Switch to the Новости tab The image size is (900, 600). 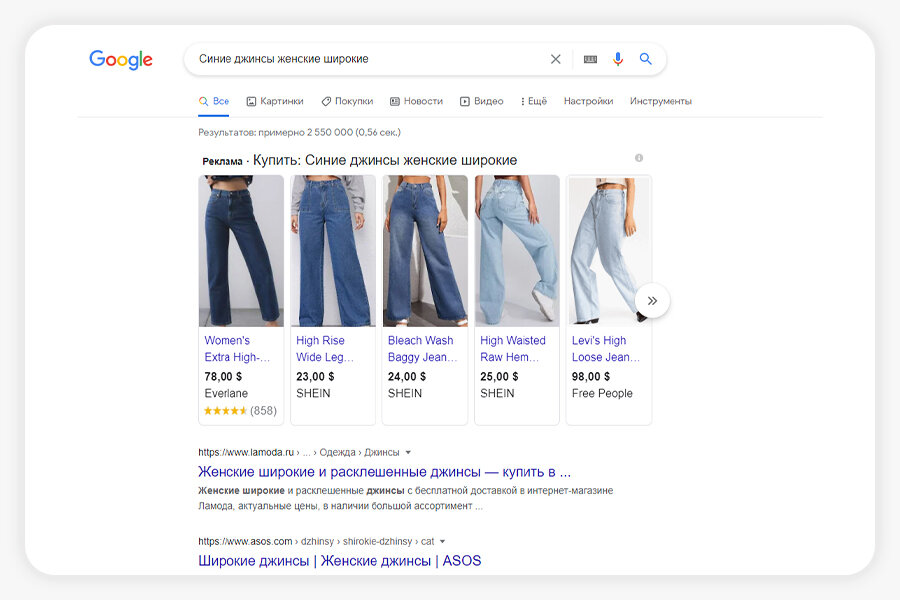click(x=416, y=101)
